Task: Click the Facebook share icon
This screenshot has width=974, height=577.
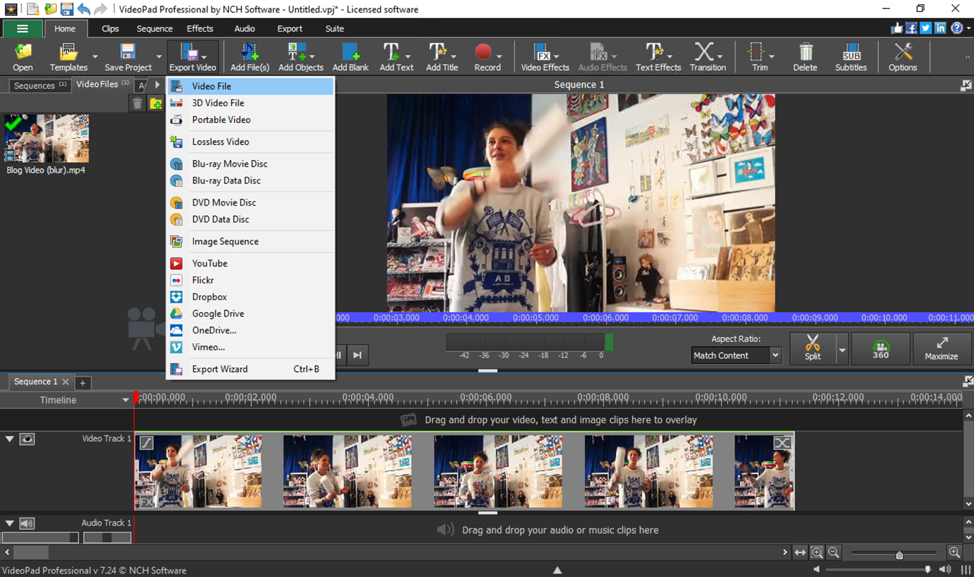Action: (x=911, y=28)
